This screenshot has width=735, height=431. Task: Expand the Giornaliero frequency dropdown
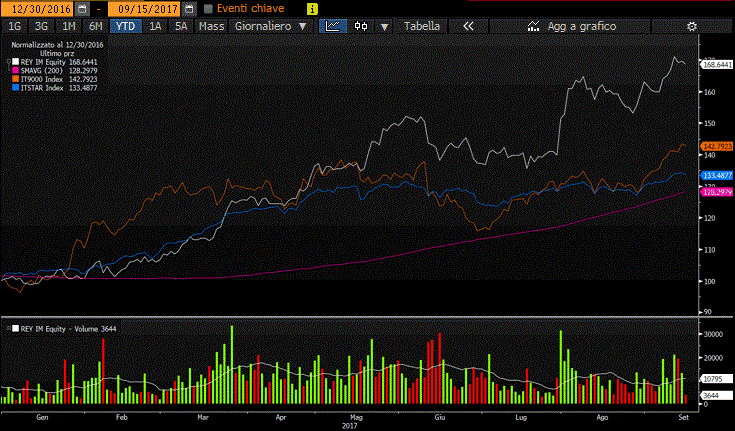pos(302,26)
